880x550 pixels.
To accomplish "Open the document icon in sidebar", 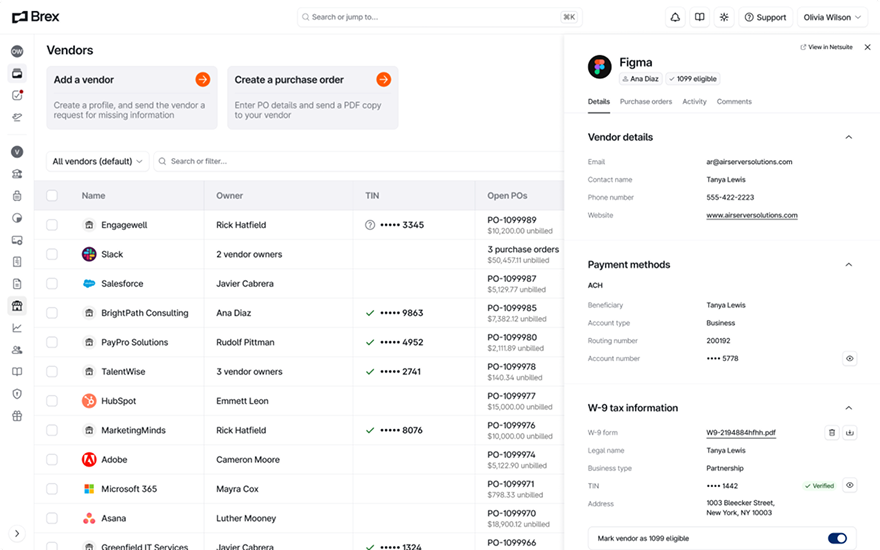I will click(17, 284).
